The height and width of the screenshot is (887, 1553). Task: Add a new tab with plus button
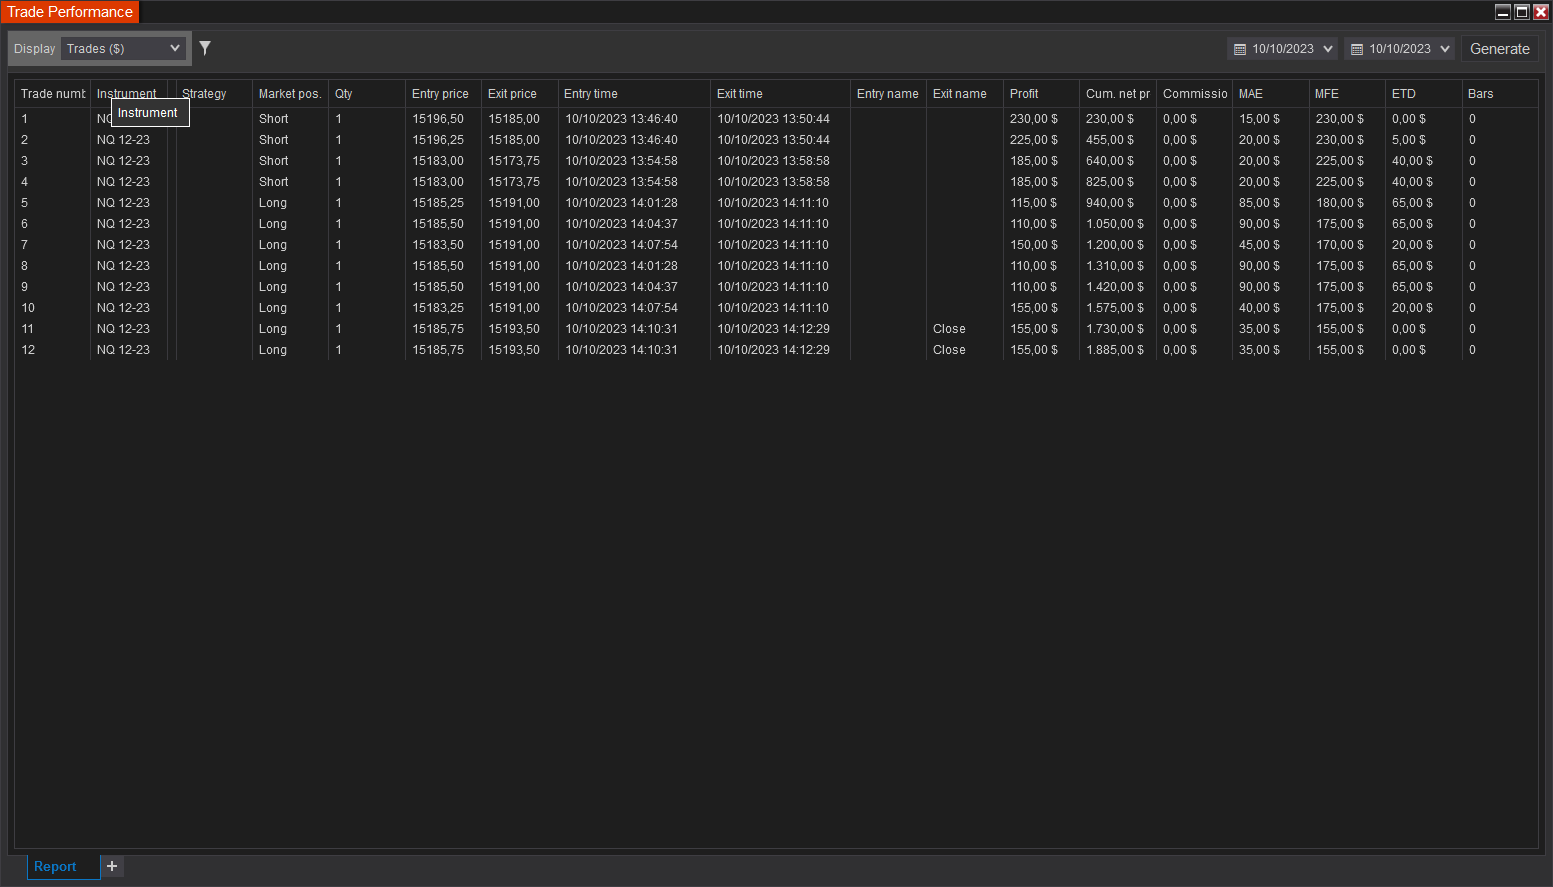112,866
